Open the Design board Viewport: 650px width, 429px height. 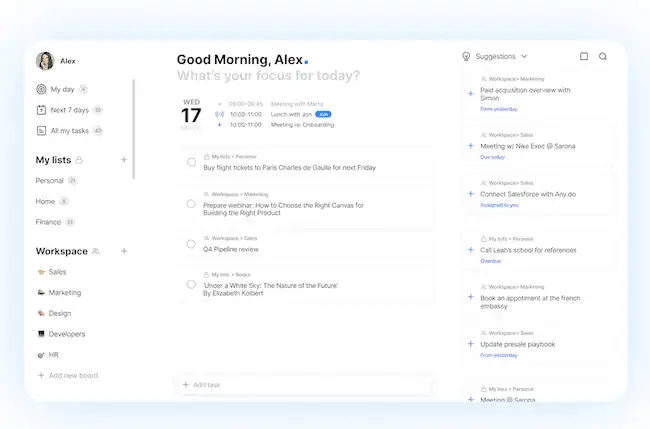click(54, 313)
